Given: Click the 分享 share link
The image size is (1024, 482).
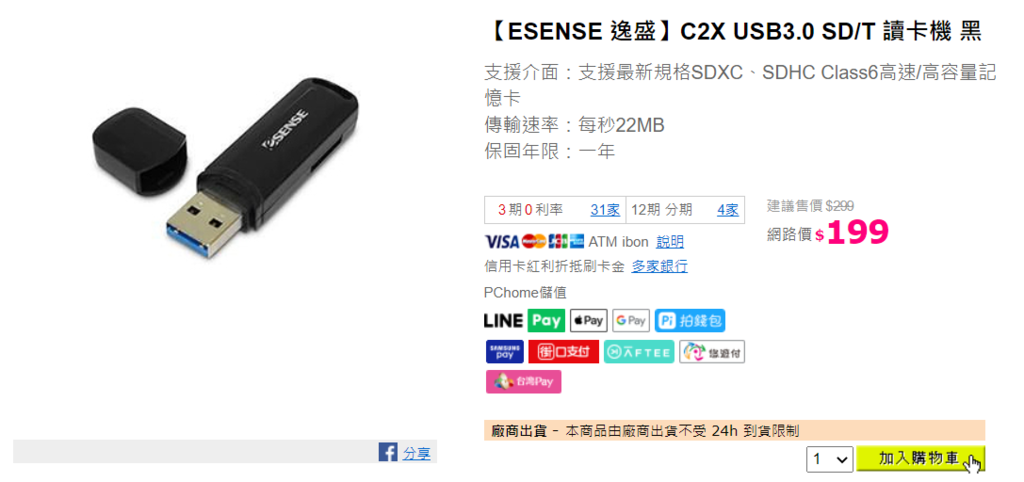Looking at the screenshot, I should (416, 453).
